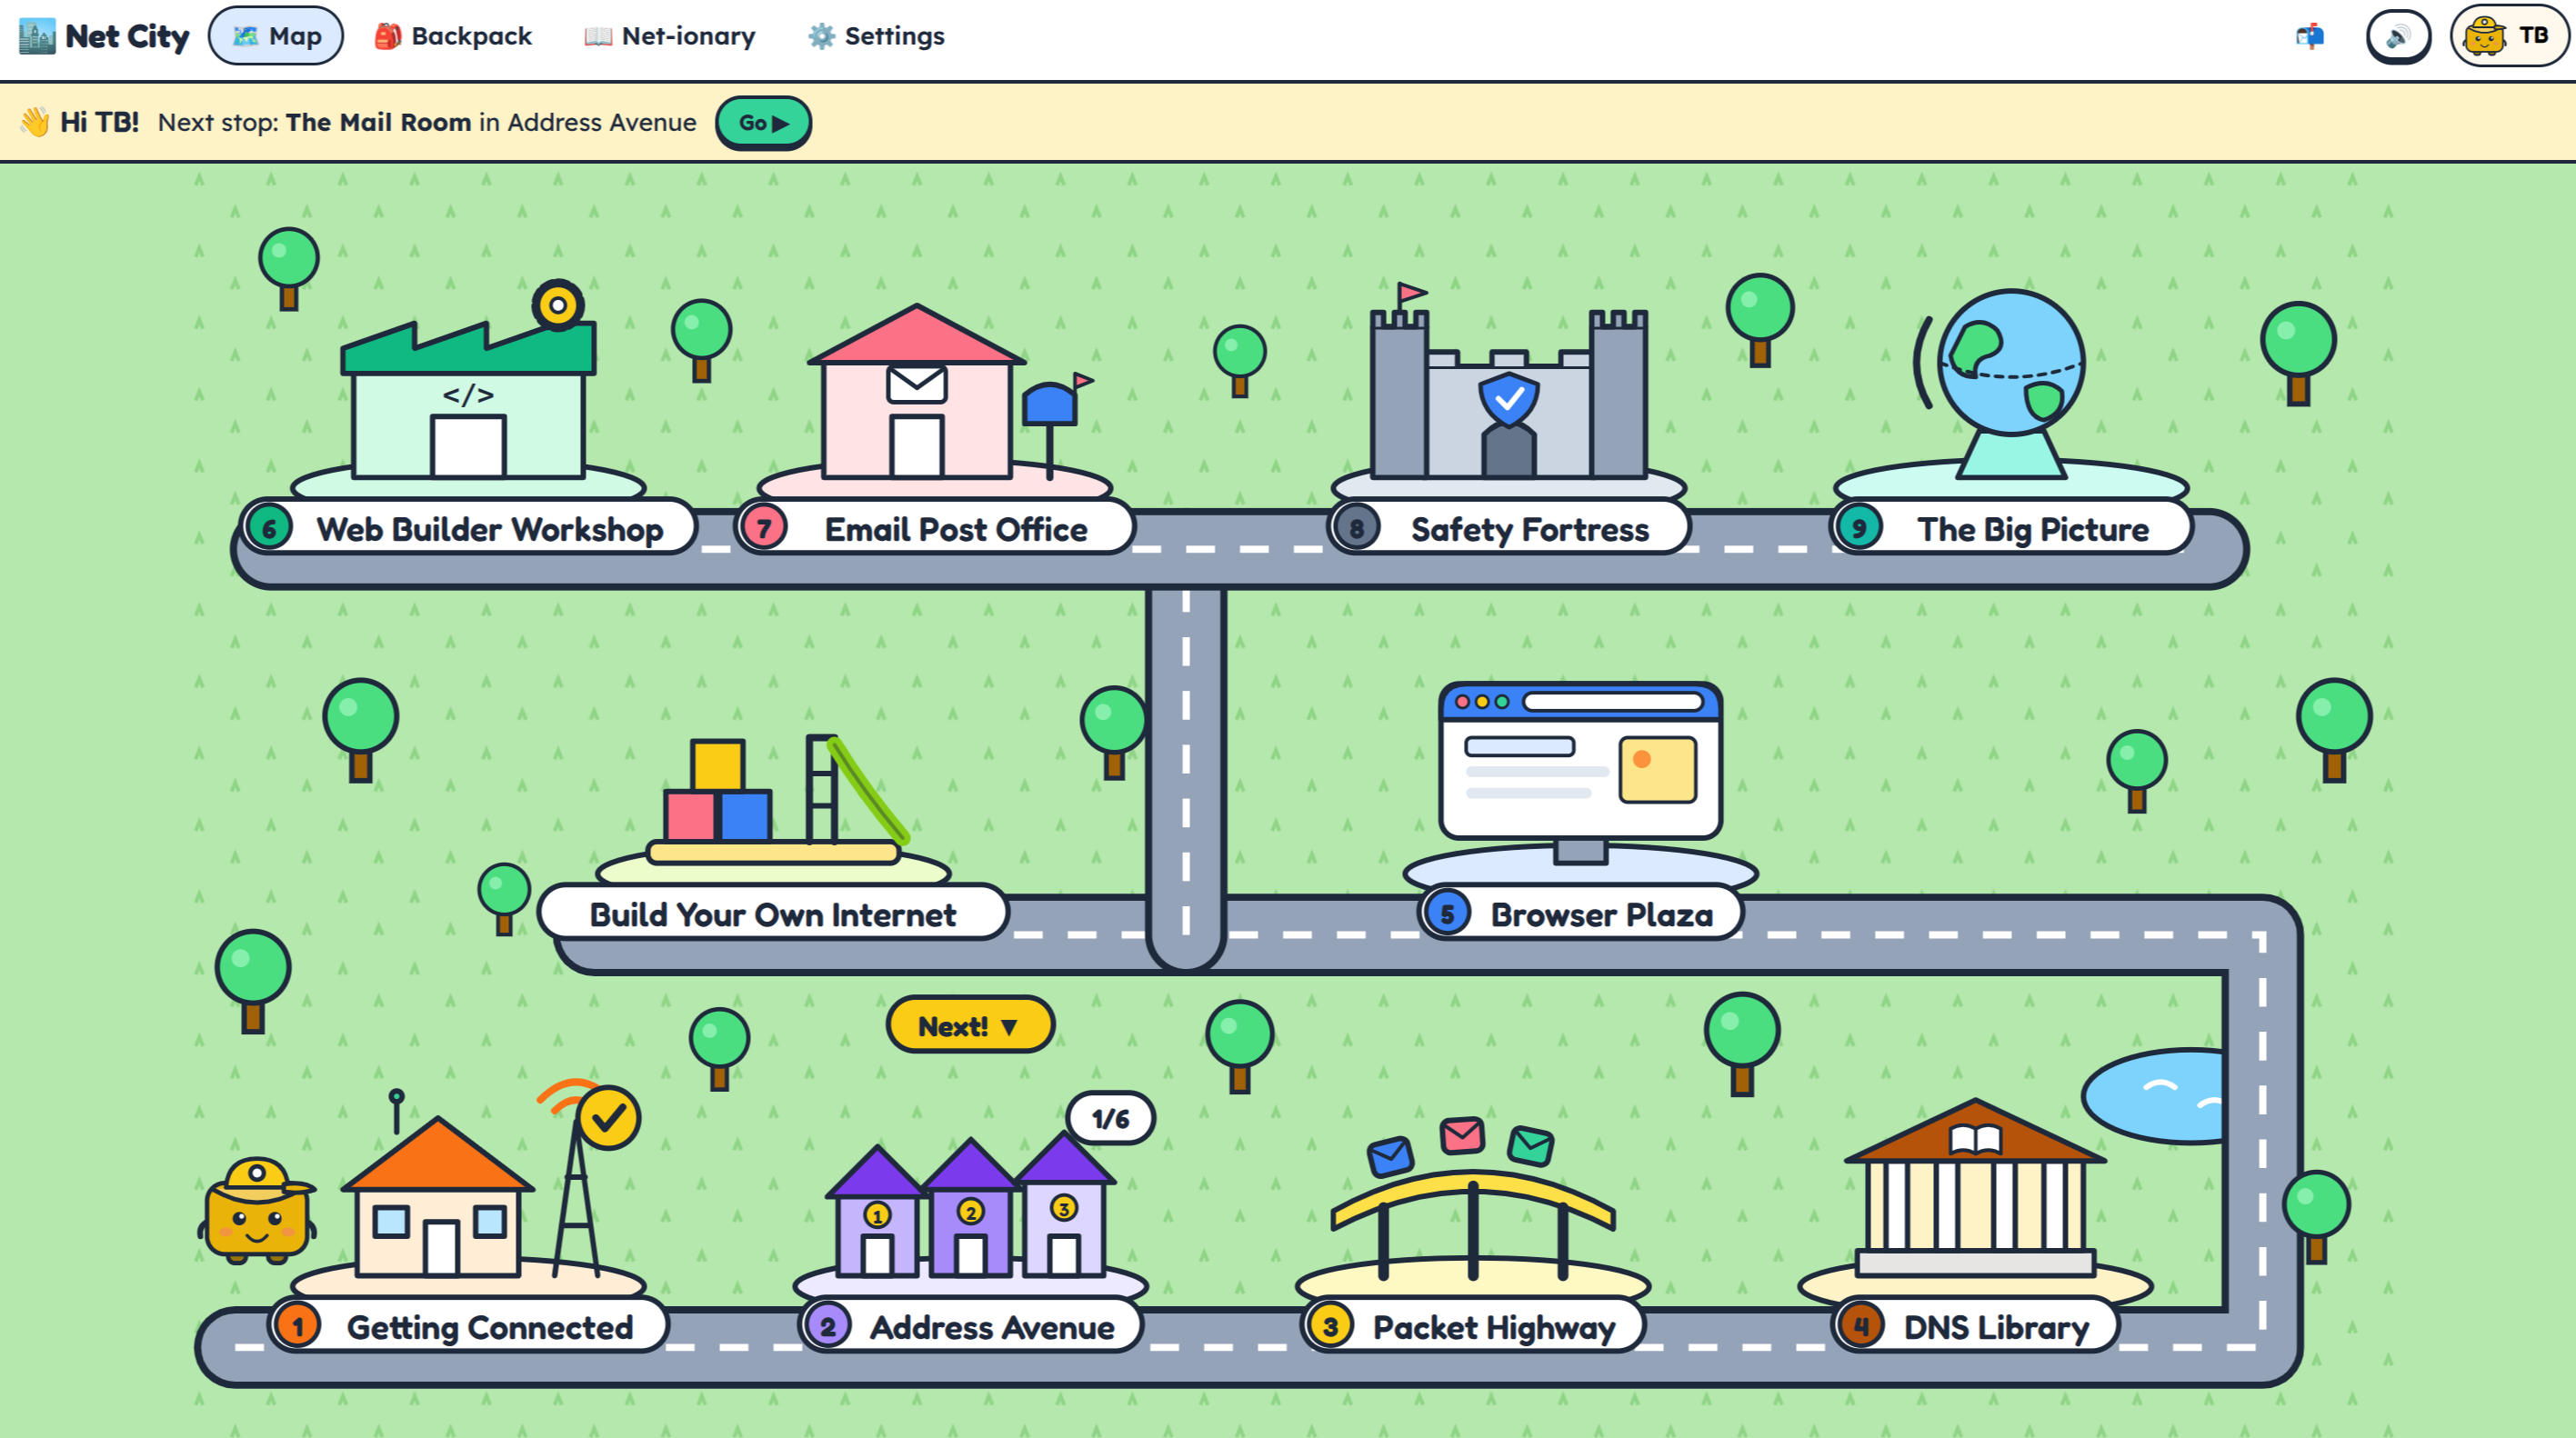Viewport: 2576px width, 1438px height.
Task: Click the purple Address Avenue houses
Action: [970, 1208]
